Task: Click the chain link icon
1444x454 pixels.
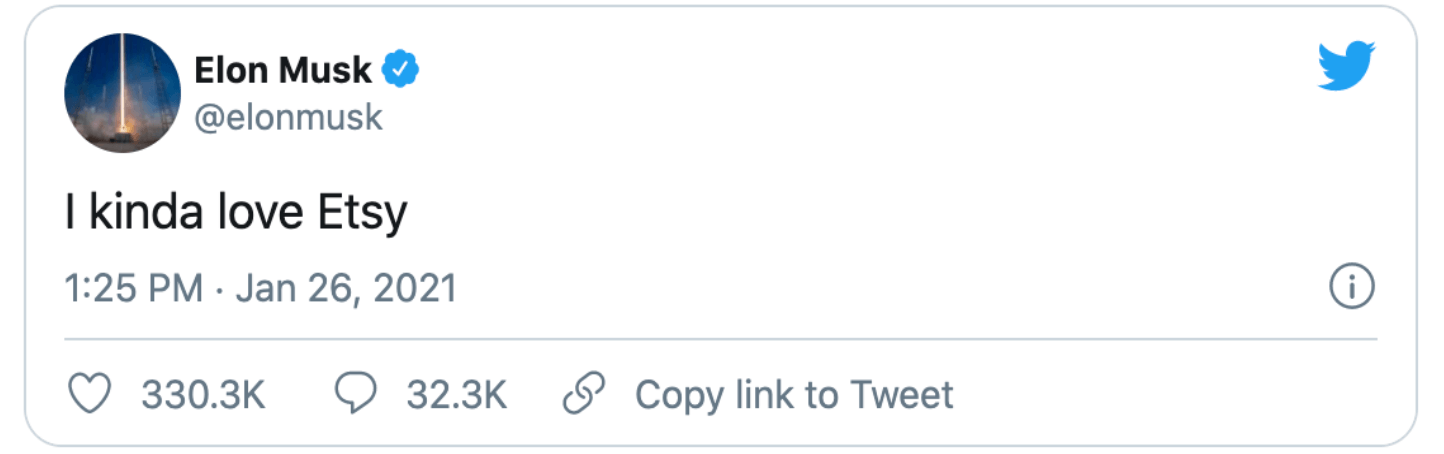Action: pos(585,394)
